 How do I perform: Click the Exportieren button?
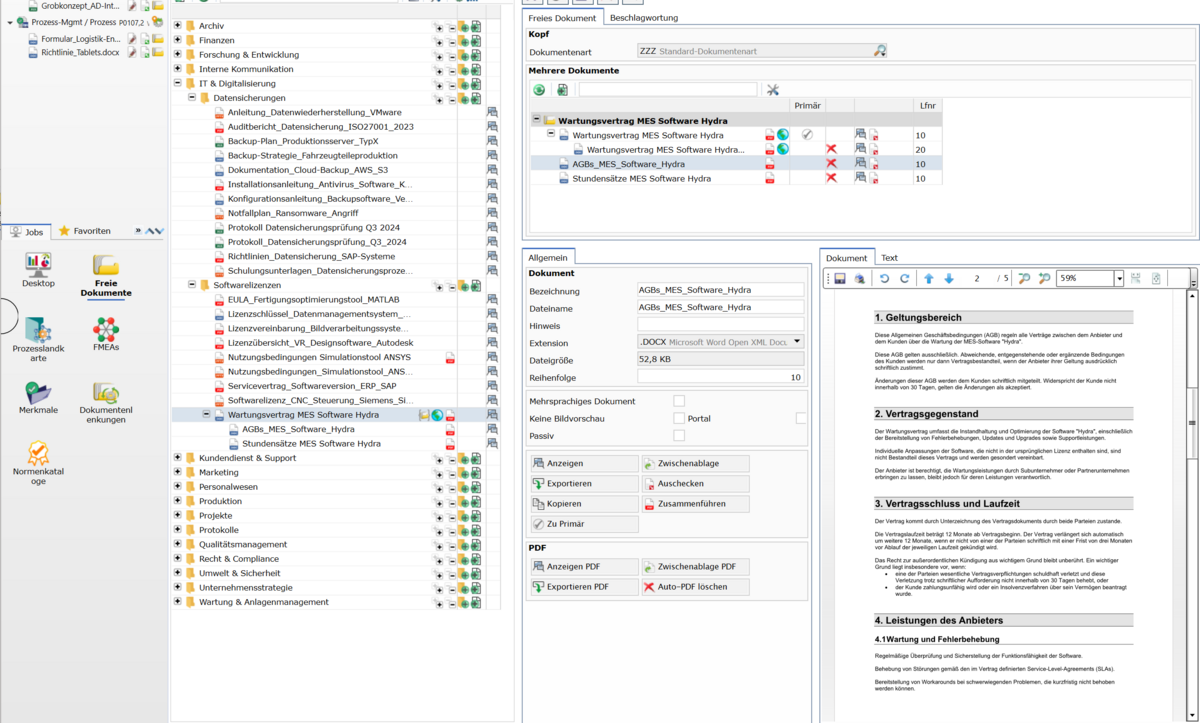click(583, 484)
